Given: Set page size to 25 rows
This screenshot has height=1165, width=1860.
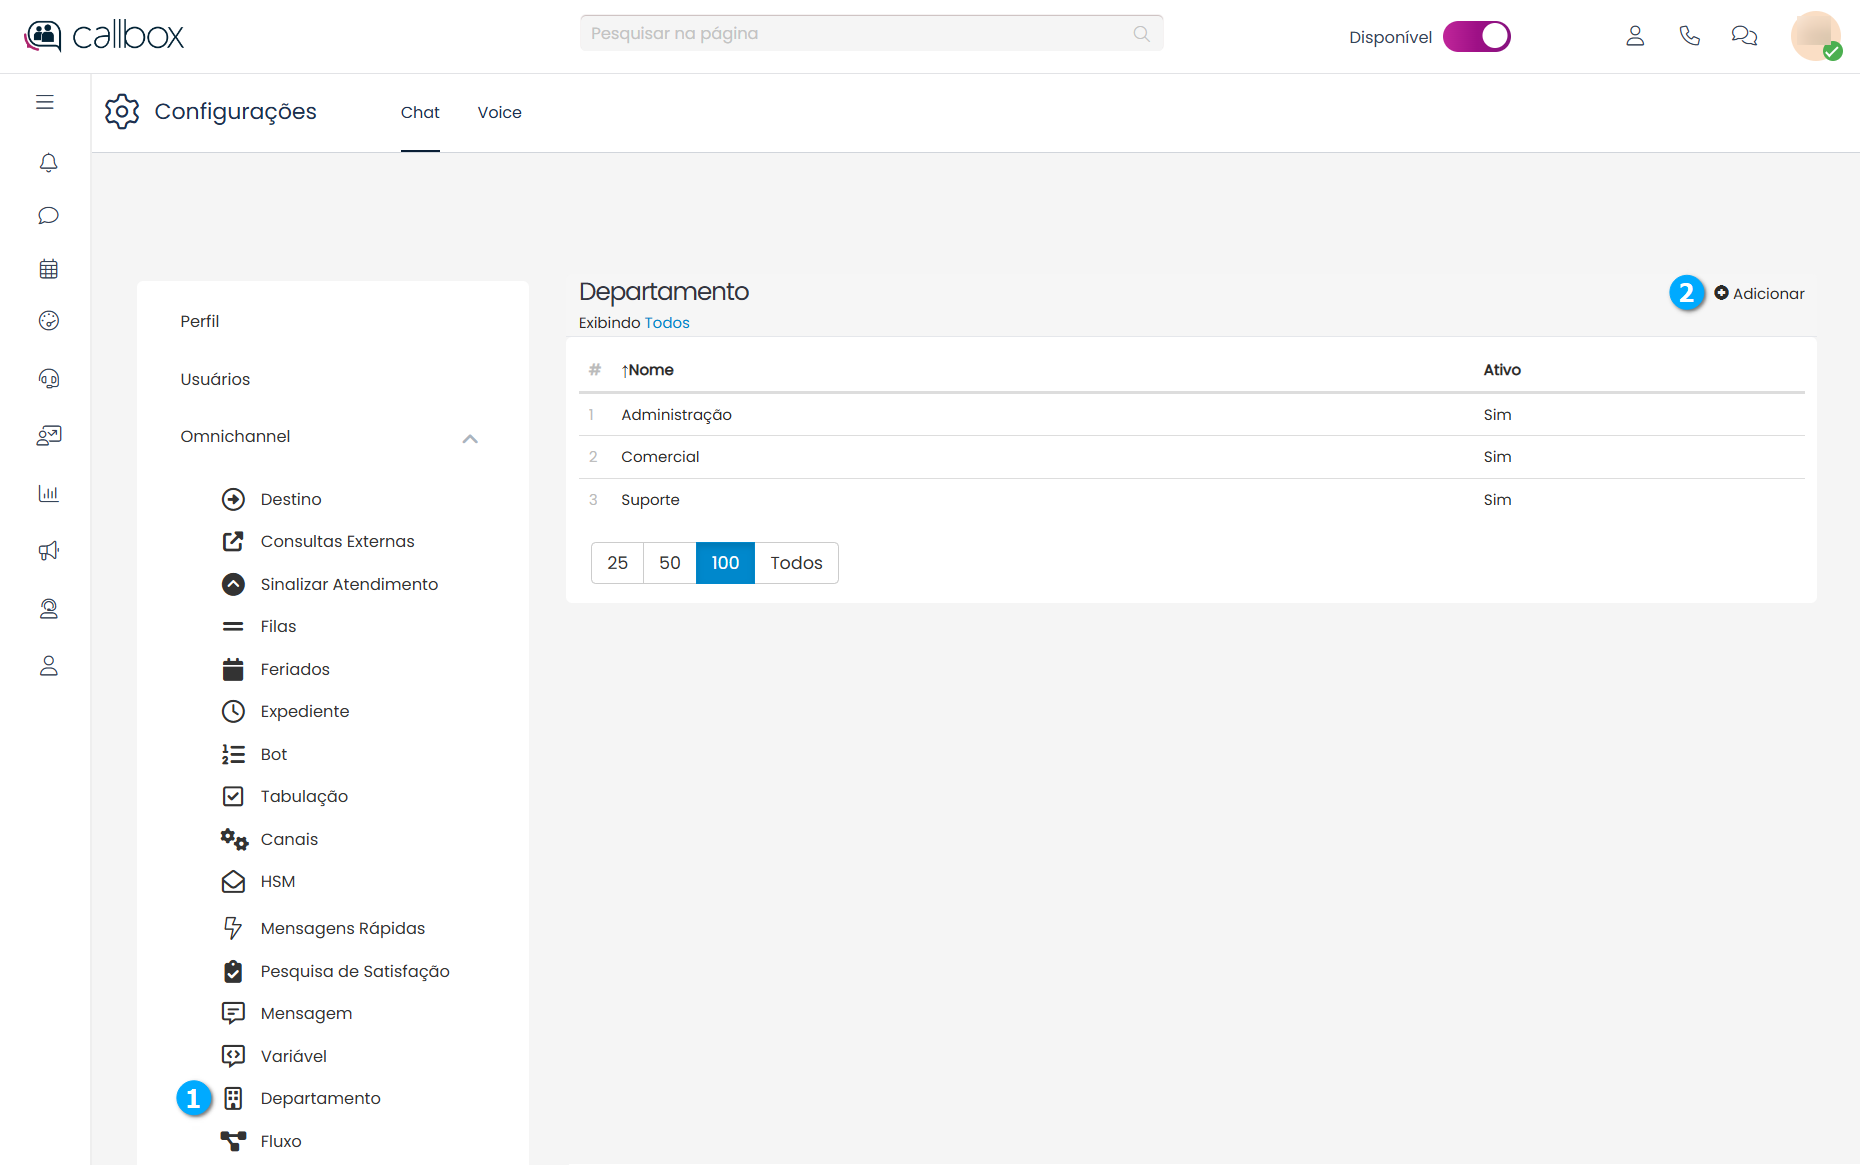Looking at the screenshot, I should (x=617, y=563).
